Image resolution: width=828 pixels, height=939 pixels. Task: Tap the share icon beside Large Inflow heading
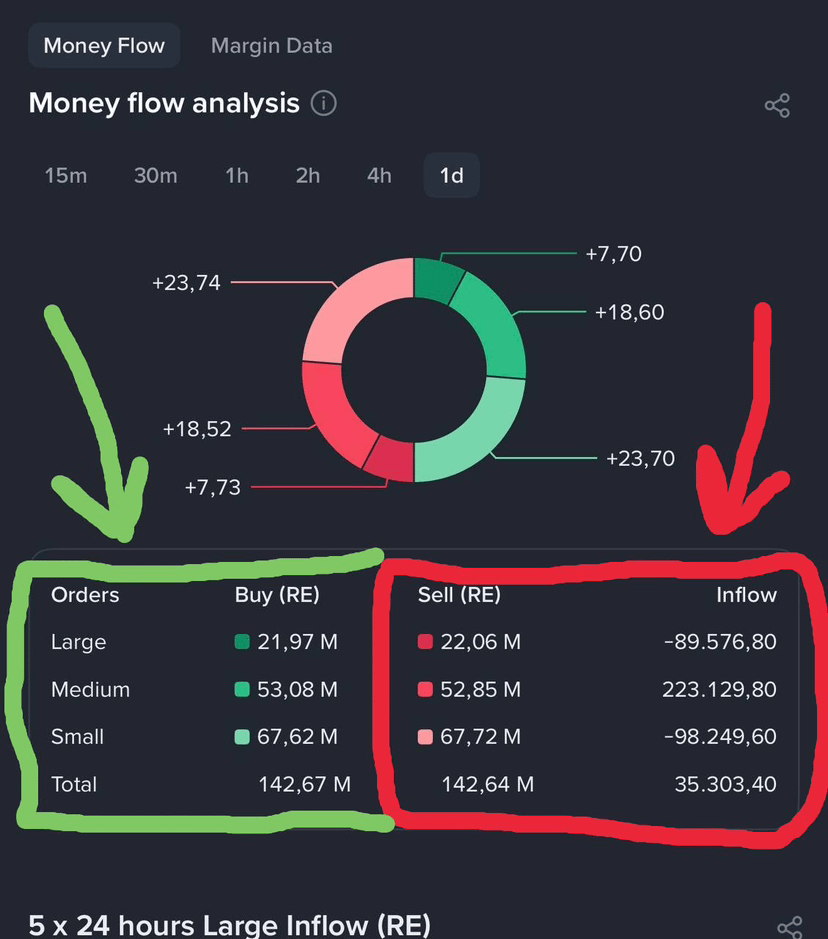coord(789,928)
